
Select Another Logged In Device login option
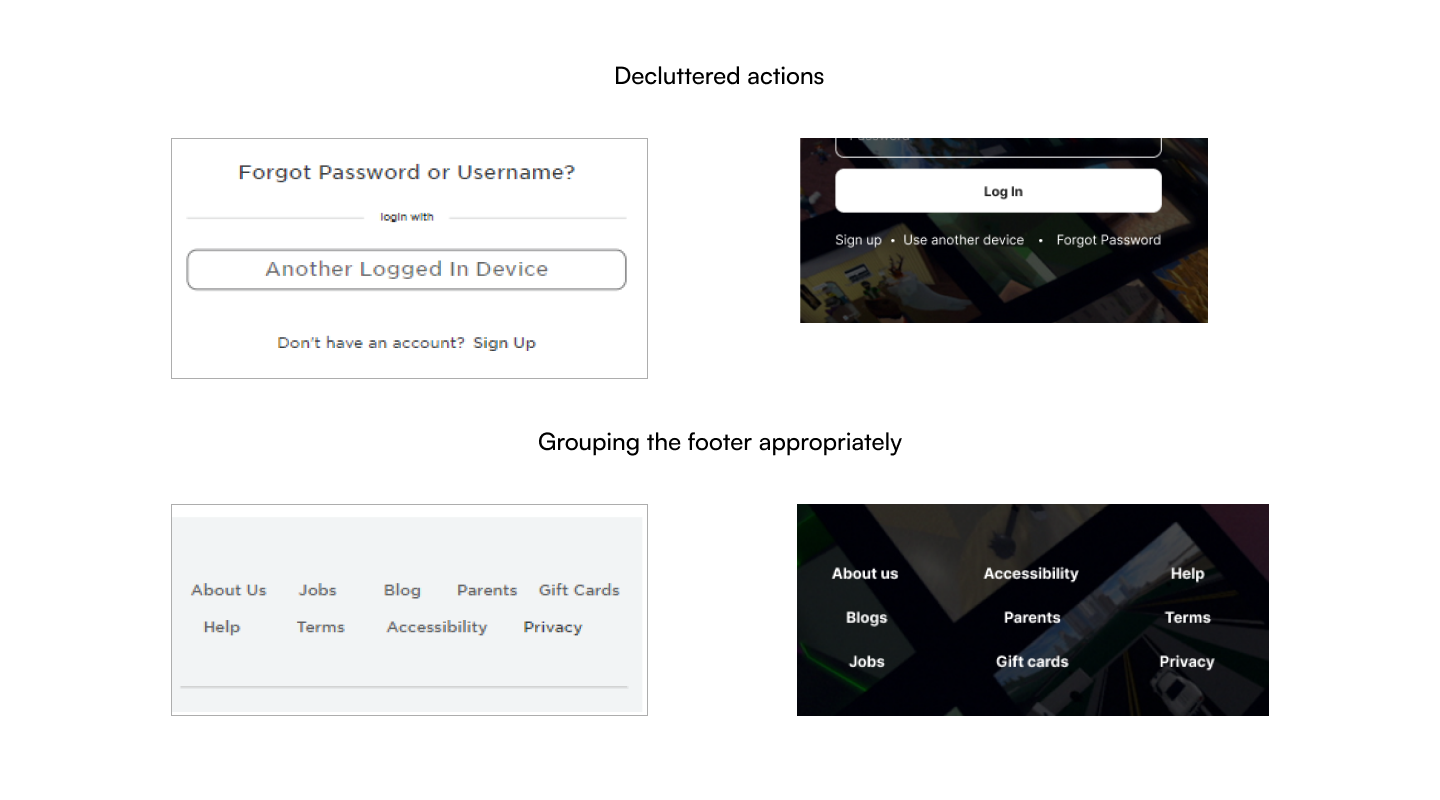tap(406, 269)
